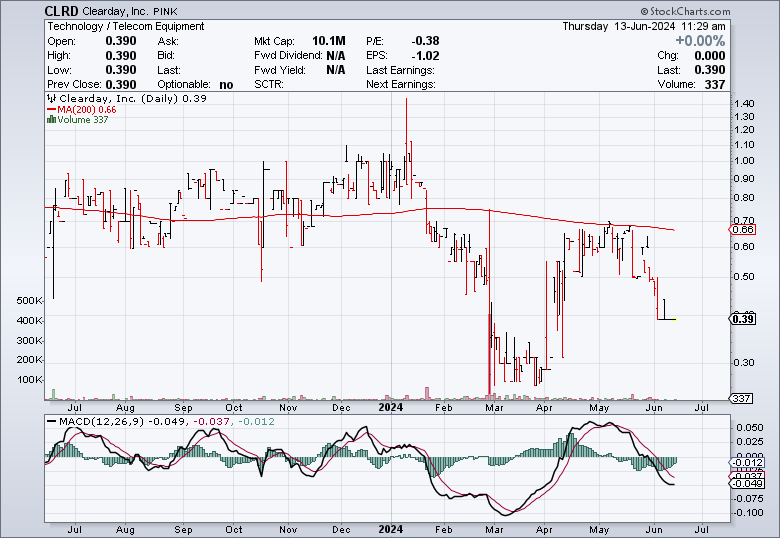
Task: Click the Clearday, Inc. company name
Action: click(x=115, y=11)
